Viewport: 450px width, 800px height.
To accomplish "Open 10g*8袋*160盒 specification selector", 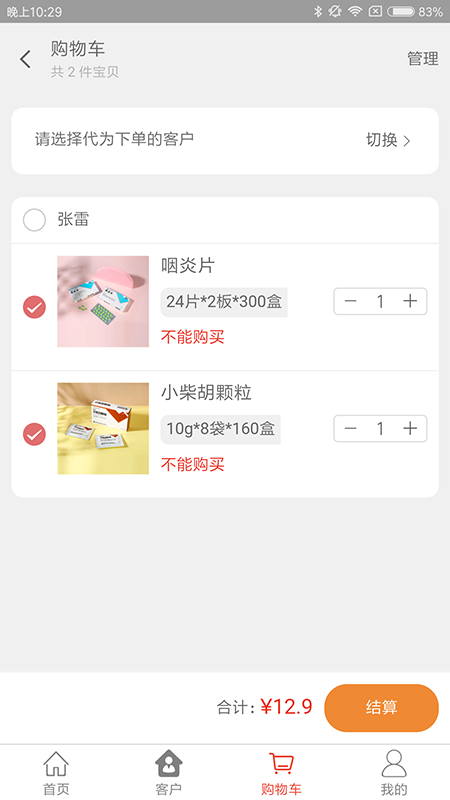I will pos(220,429).
